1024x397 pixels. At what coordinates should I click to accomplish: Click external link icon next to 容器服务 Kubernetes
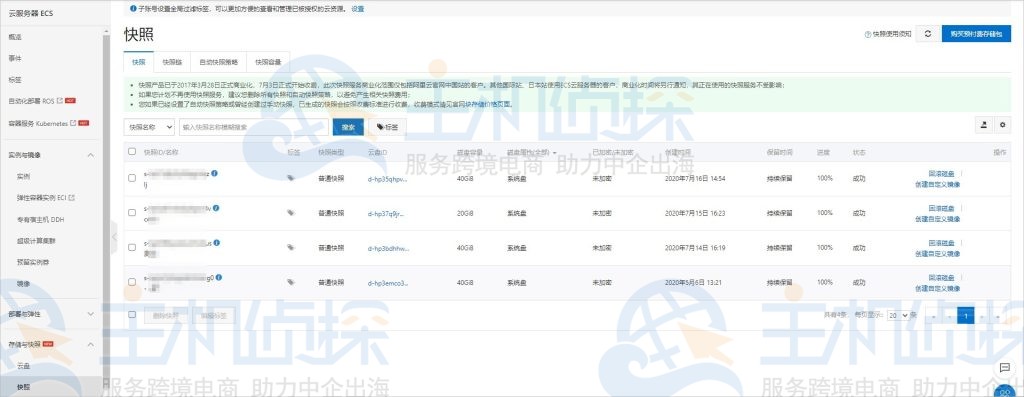pos(72,123)
